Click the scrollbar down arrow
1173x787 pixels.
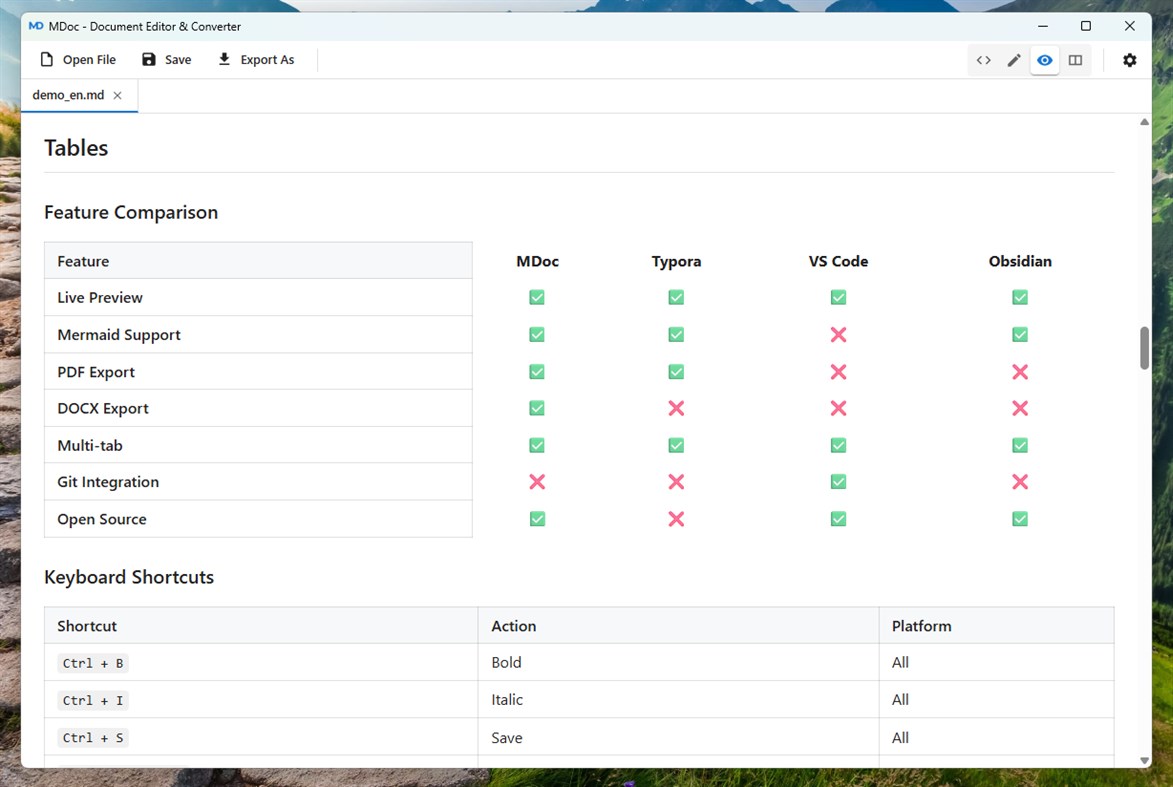click(x=1145, y=760)
